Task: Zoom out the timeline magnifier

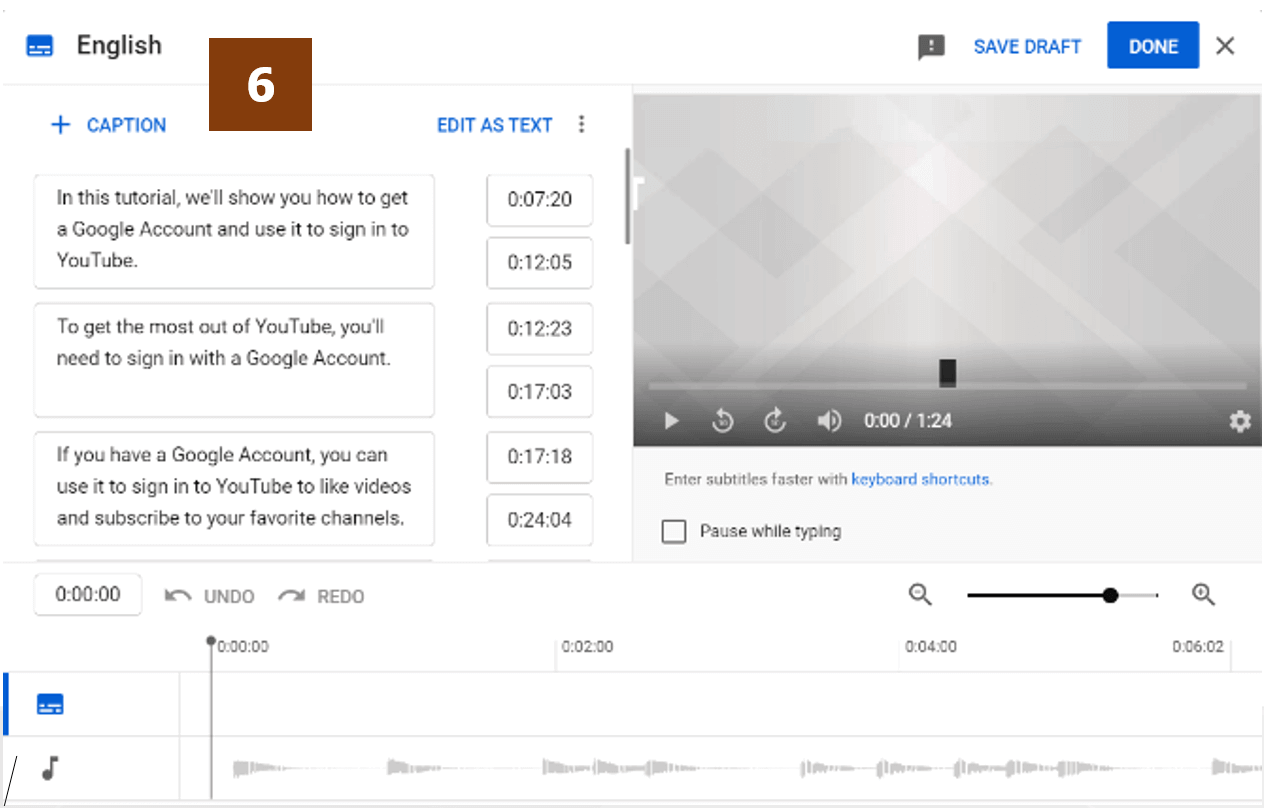Action: point(920,595)
